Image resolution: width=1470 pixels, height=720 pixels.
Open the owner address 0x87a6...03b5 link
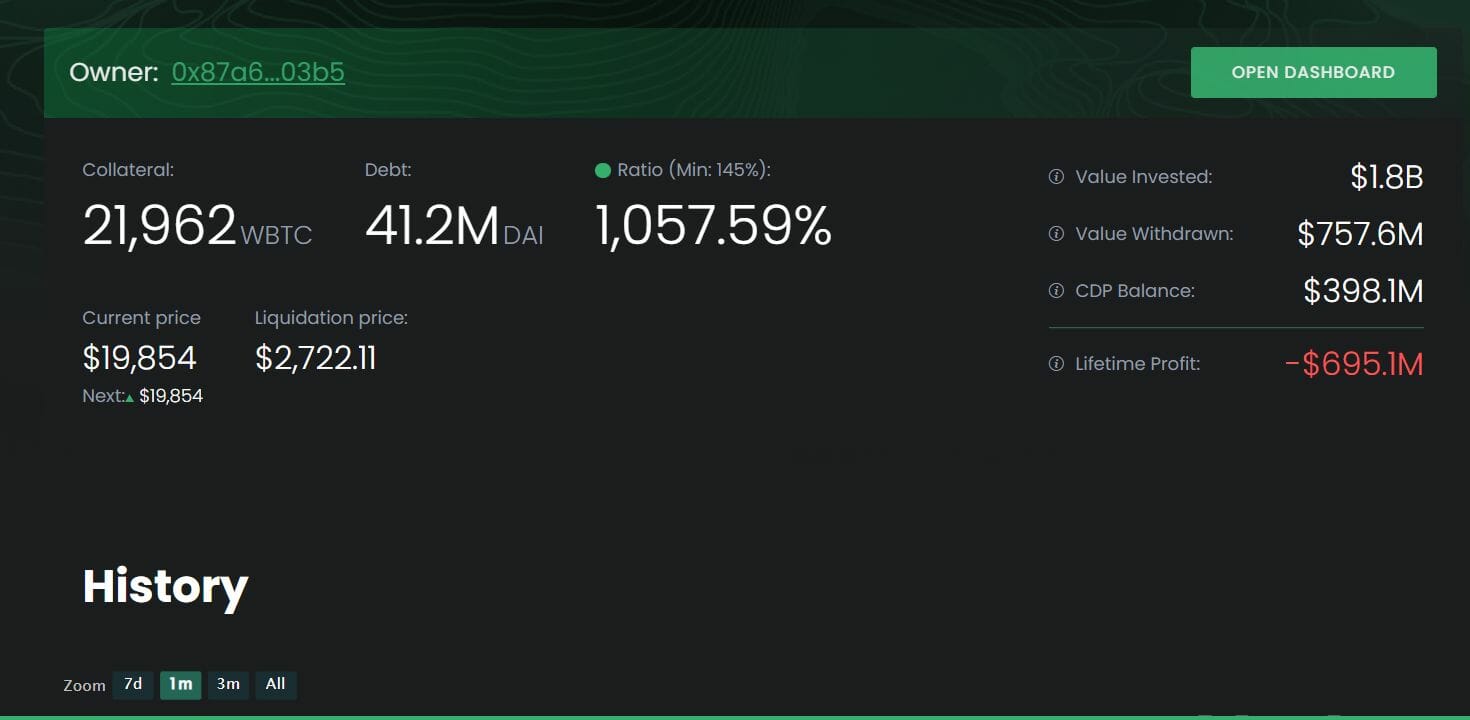258,72
